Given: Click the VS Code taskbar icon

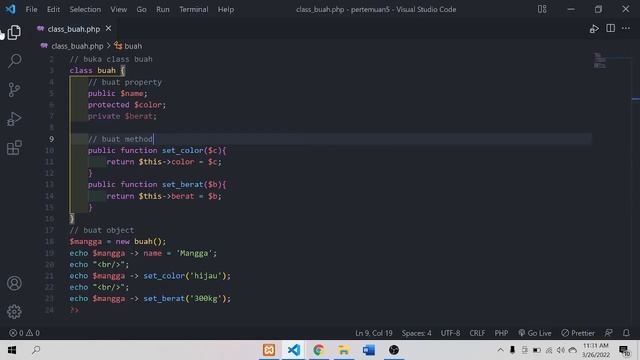Looking at the screenshot, I should [x=294, y=350].
